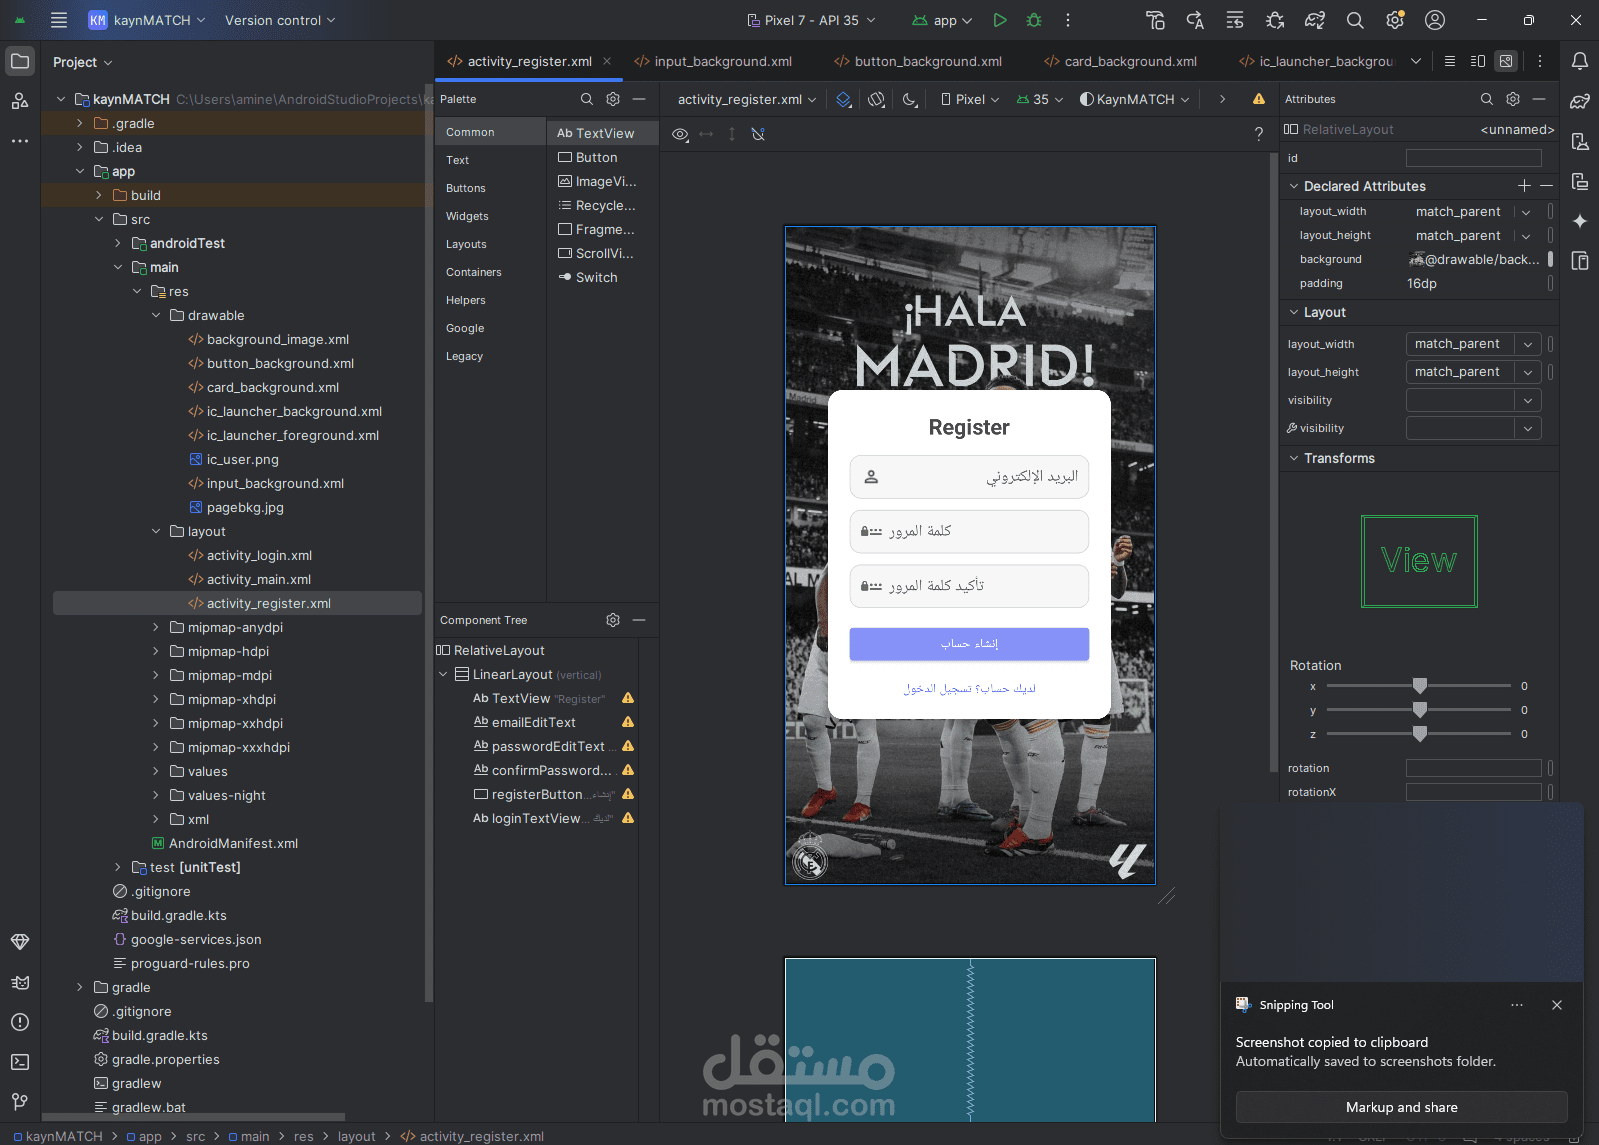Open the Gemini sparkle tool window

[x=1580, y=221]
